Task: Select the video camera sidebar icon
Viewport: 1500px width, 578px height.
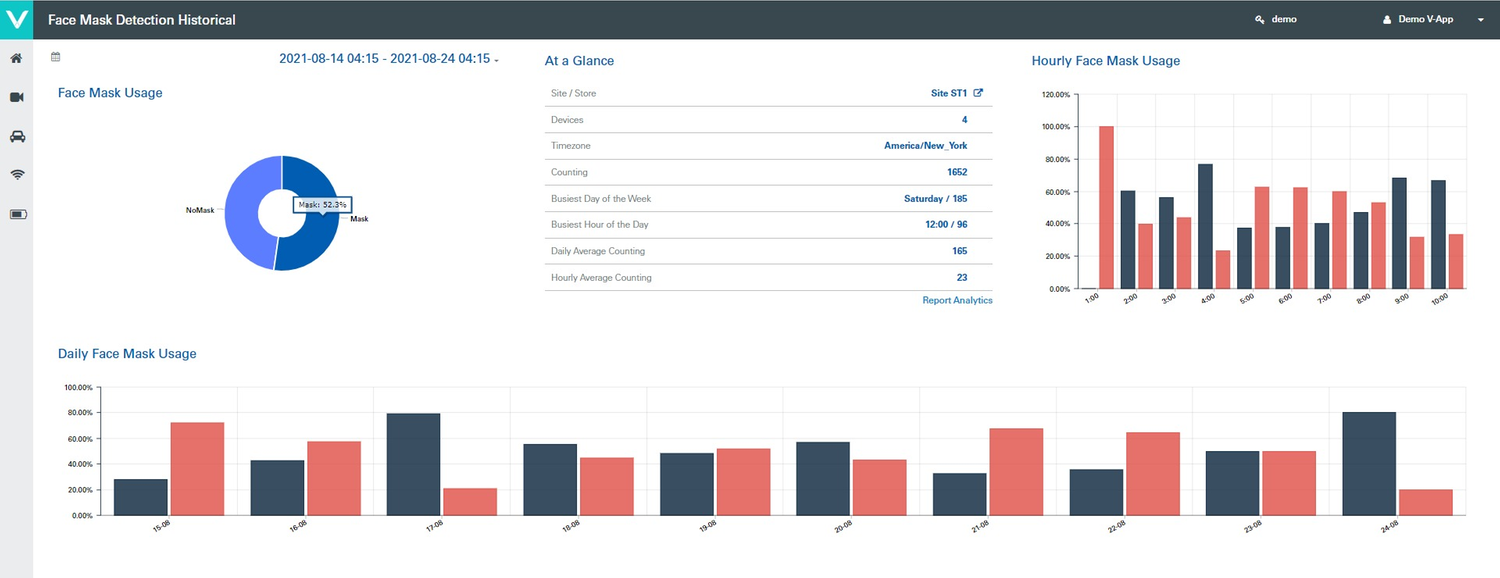Action: 15,97
